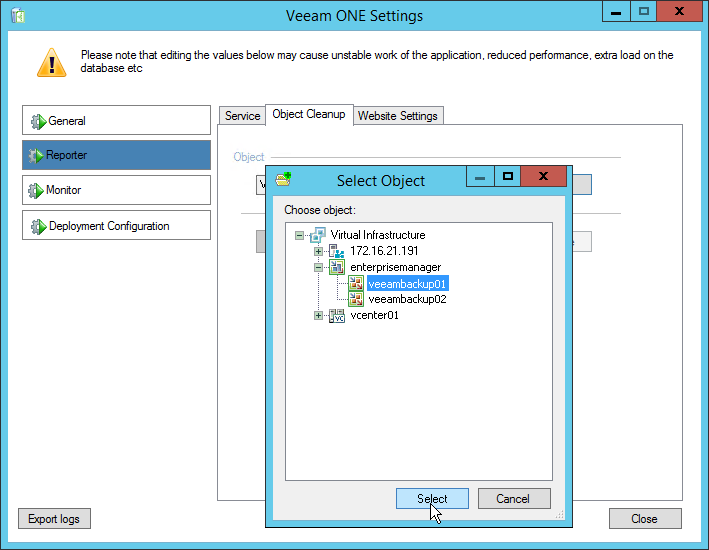Close the Select Object dialog with X
Screen dimensions: 709x550
(x=544, y=176)
